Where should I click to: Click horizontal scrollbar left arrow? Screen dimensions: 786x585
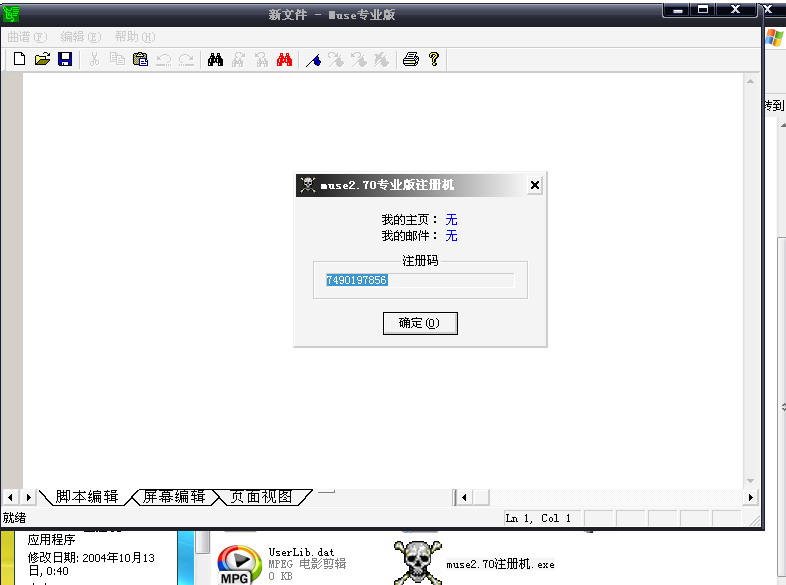pyautogui.click(x=465, y=497)
